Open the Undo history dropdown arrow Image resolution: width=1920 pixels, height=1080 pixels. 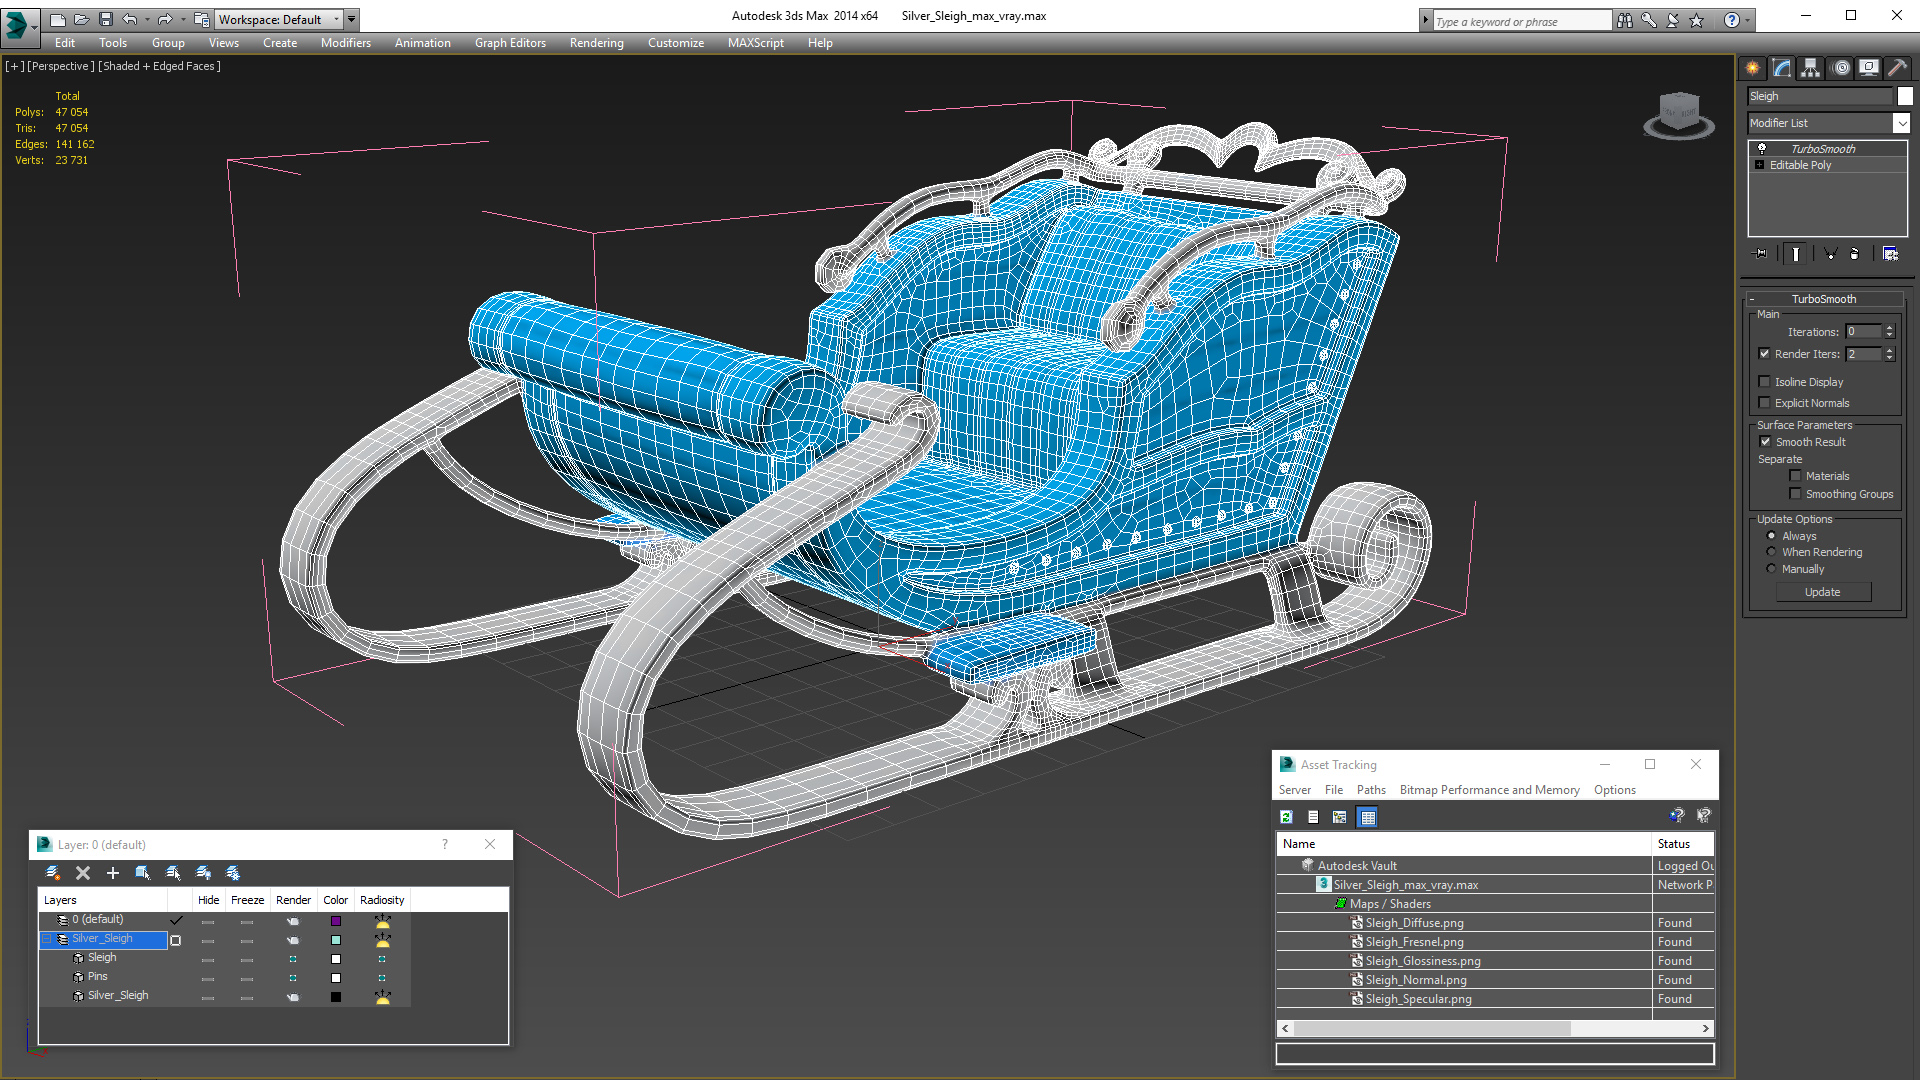click(x=147, y=19)
